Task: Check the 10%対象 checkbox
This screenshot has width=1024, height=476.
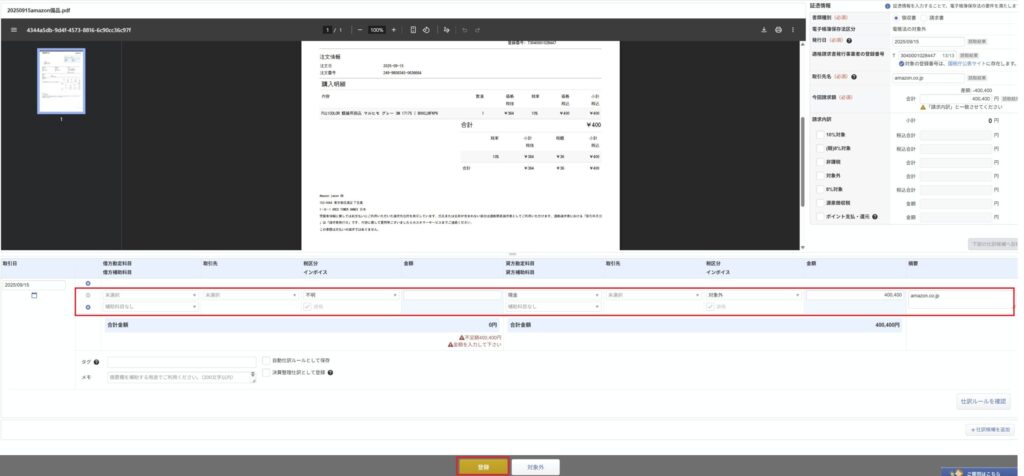Action: click(820, 133)
